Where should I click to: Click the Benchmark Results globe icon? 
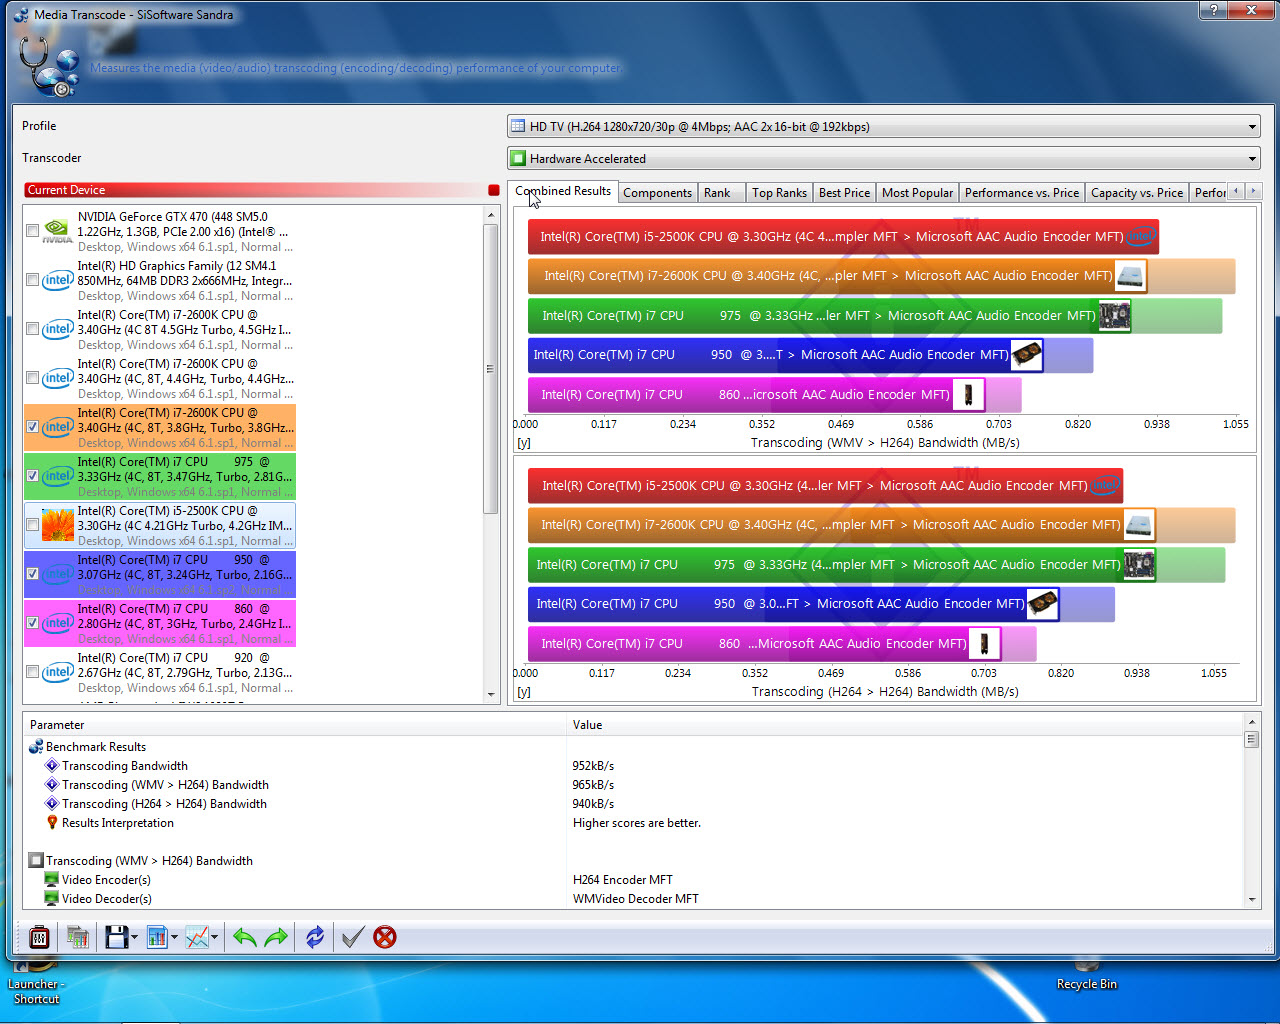tap(36, 747)
